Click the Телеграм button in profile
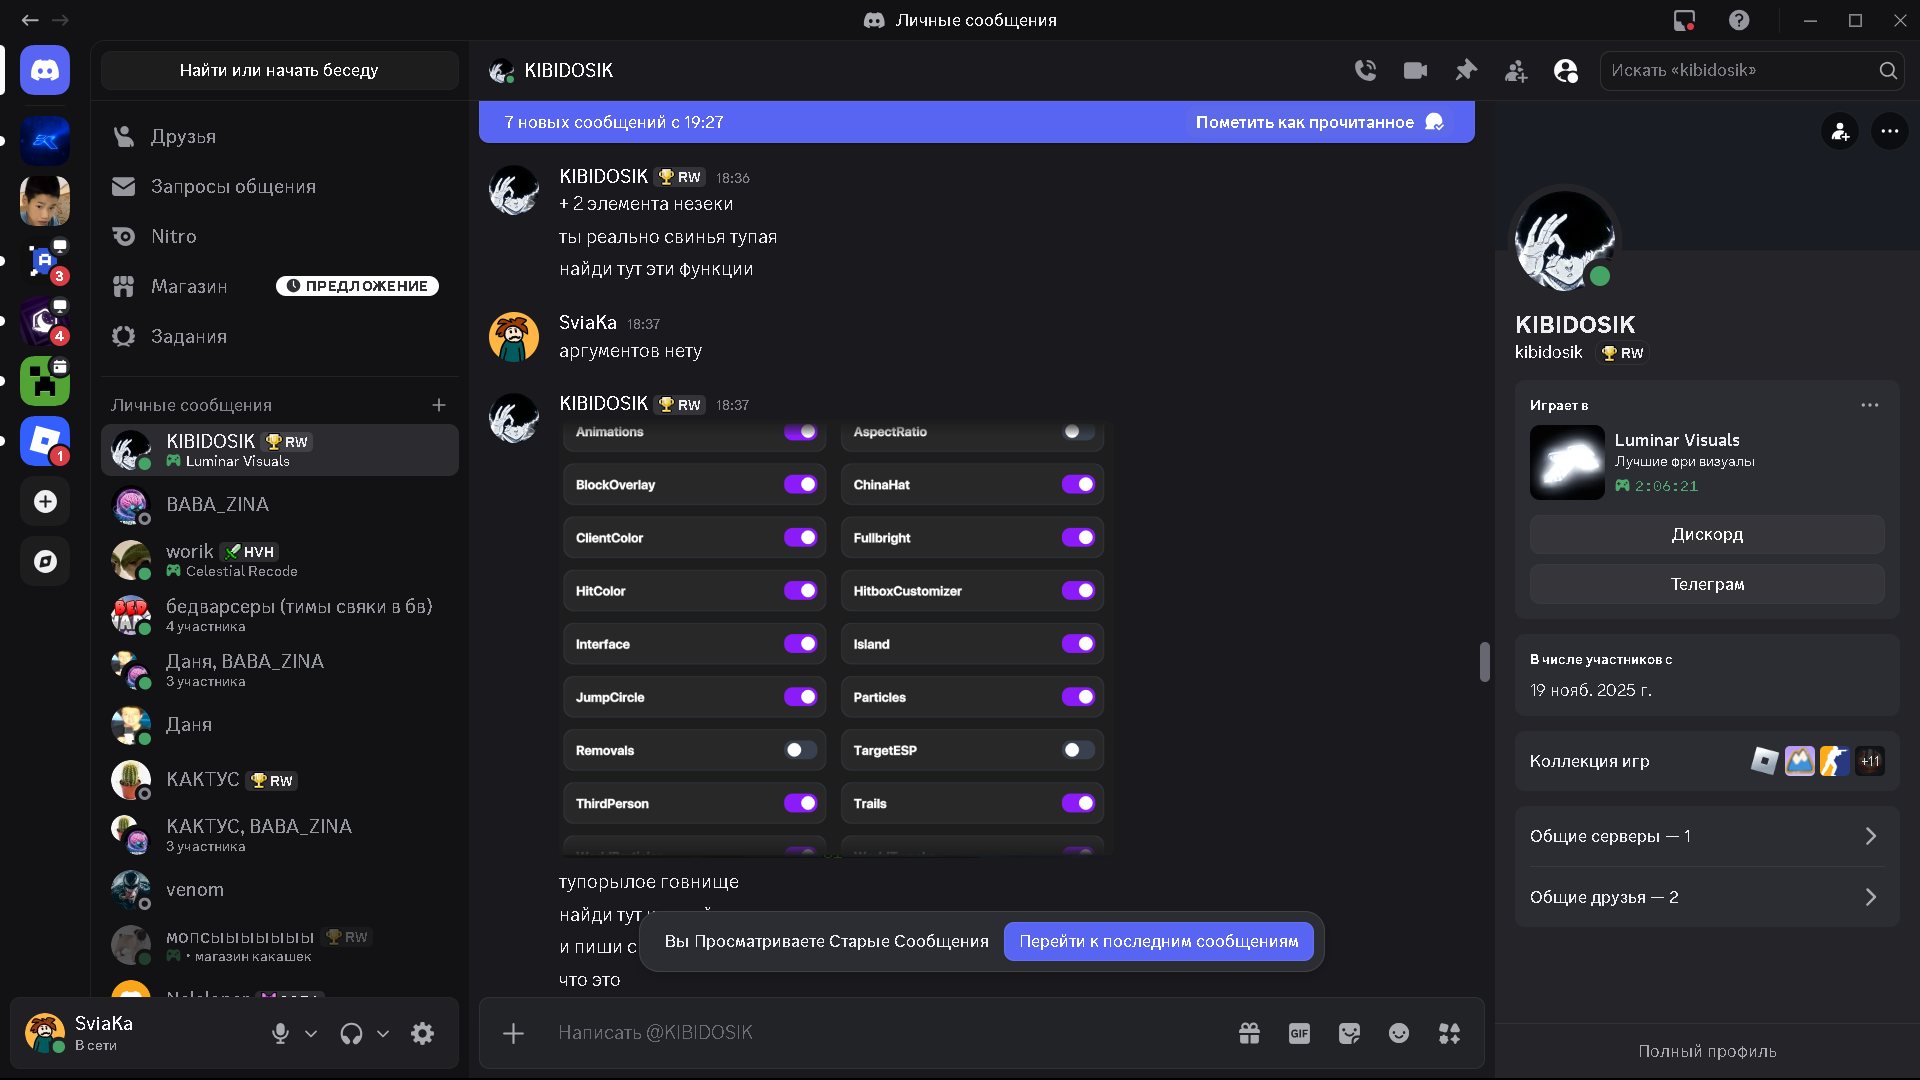 point(1707,584)
